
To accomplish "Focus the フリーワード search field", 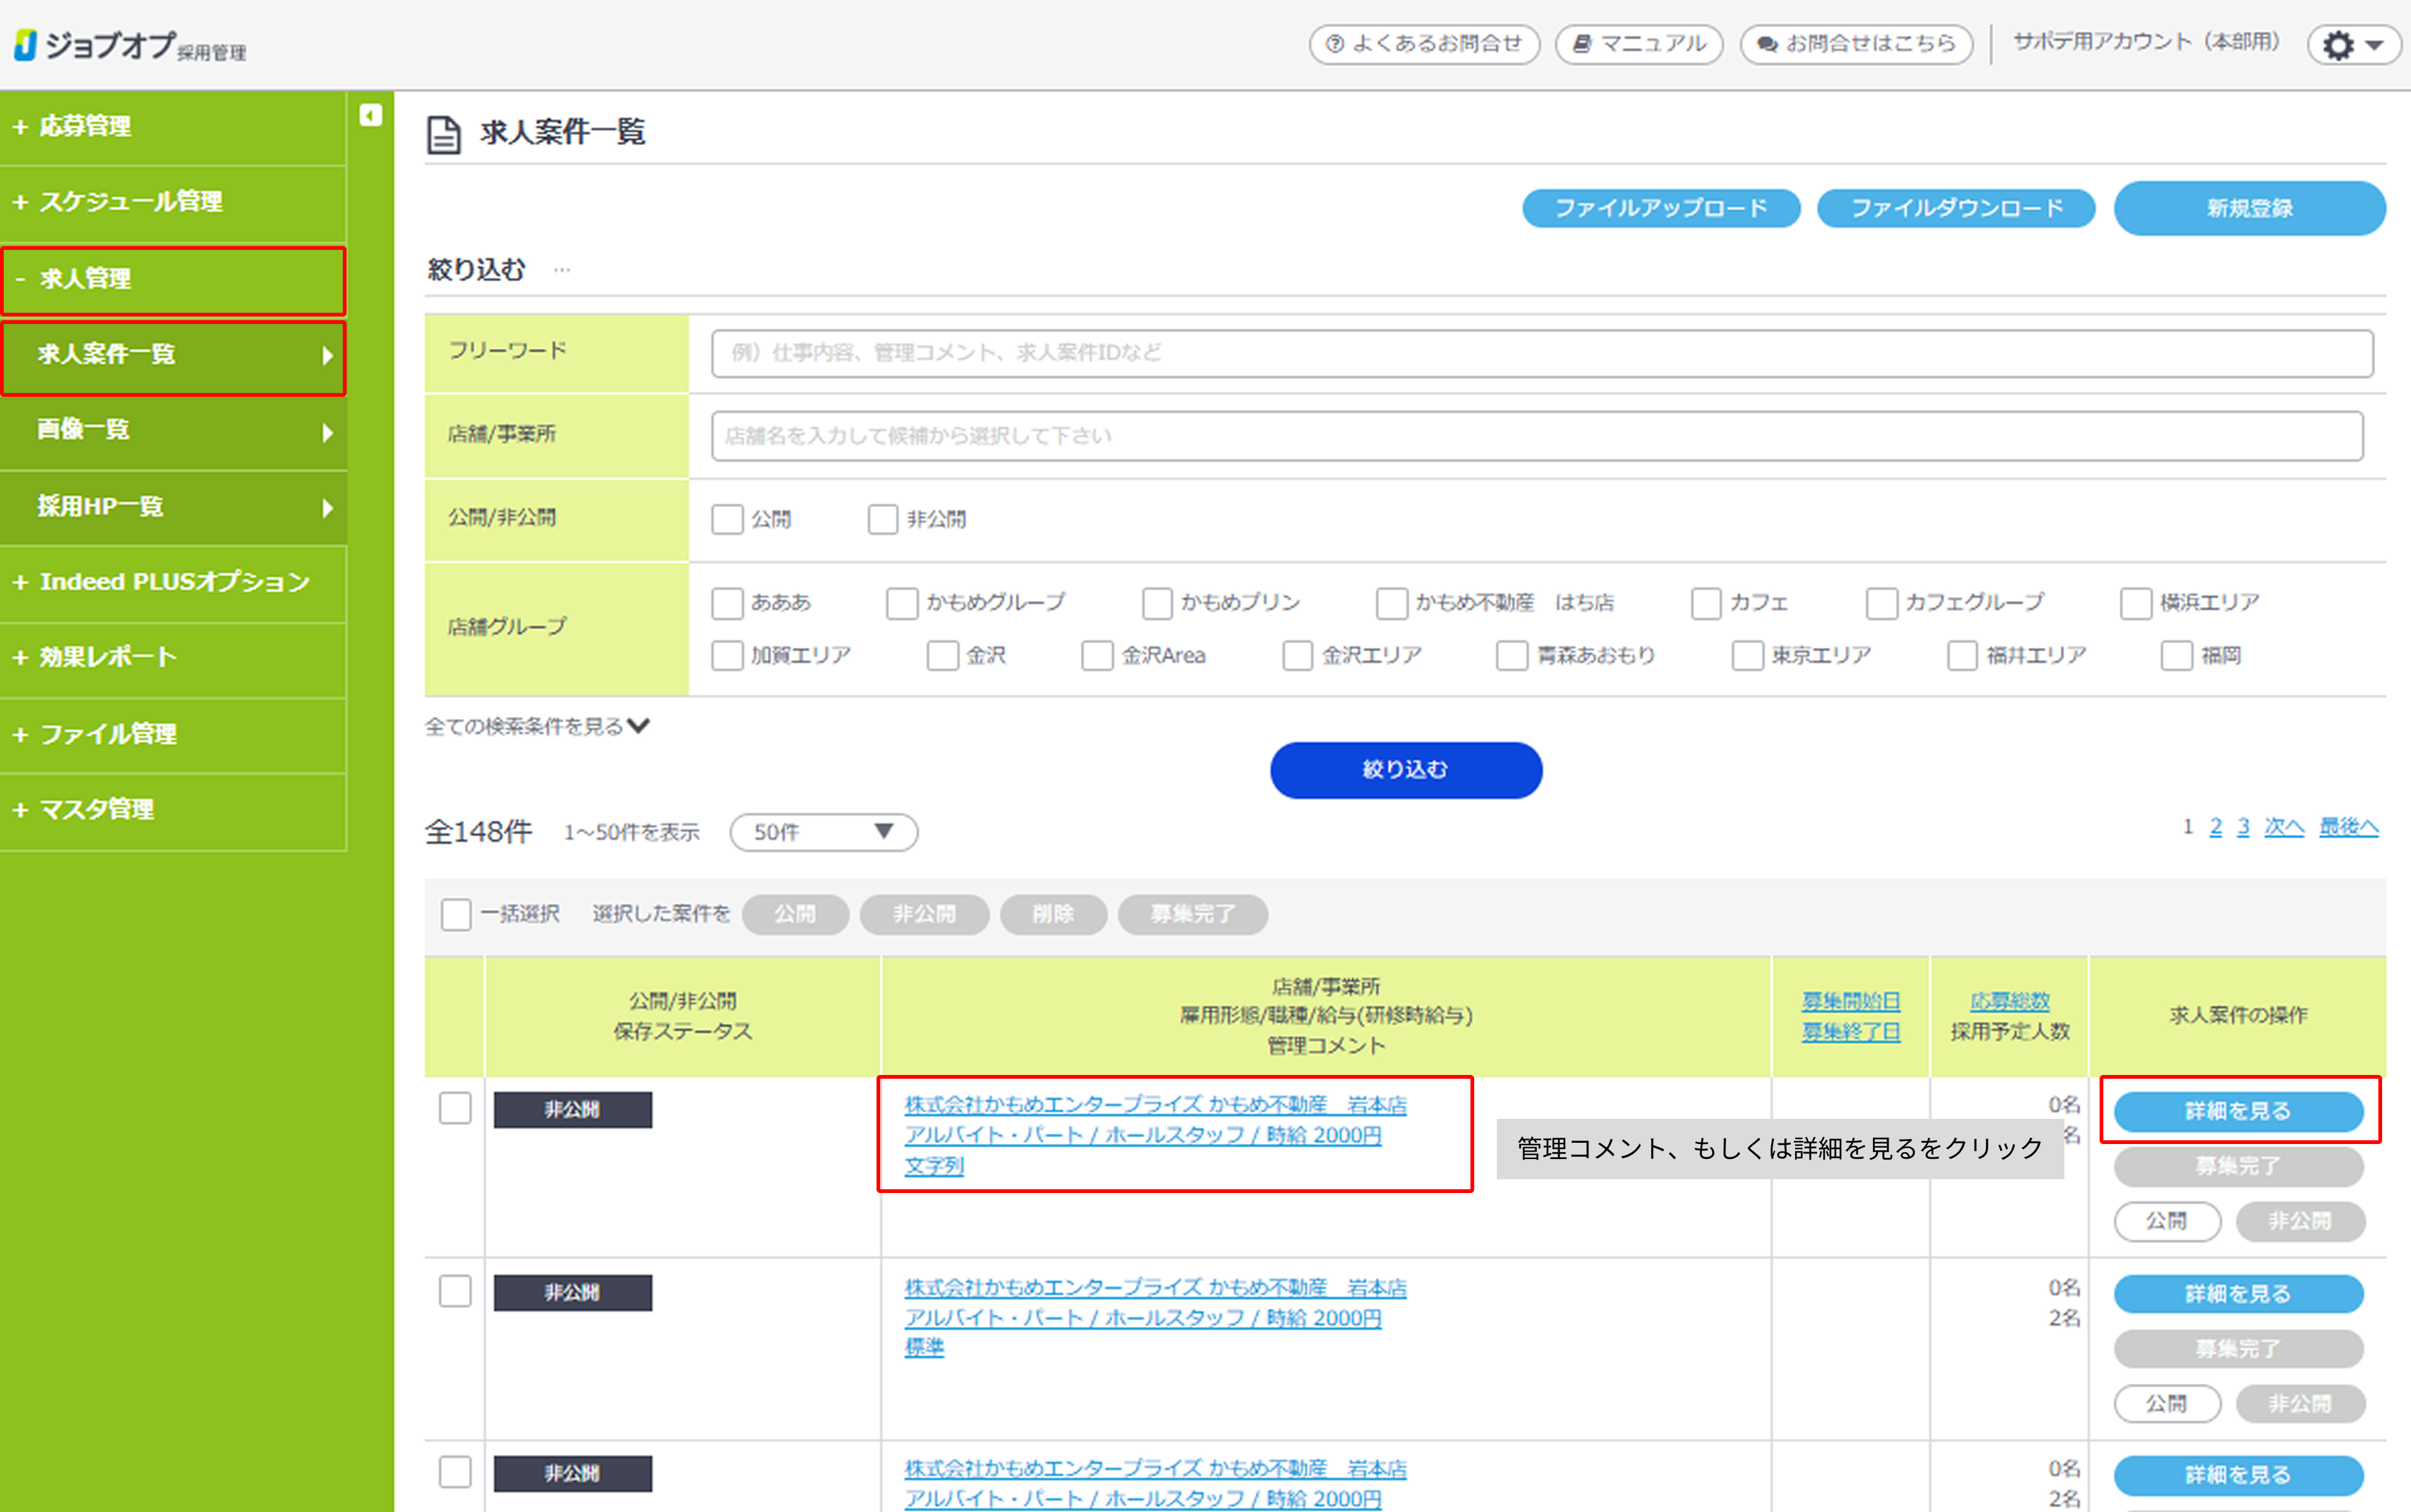I will click(x=1541, y=353).
